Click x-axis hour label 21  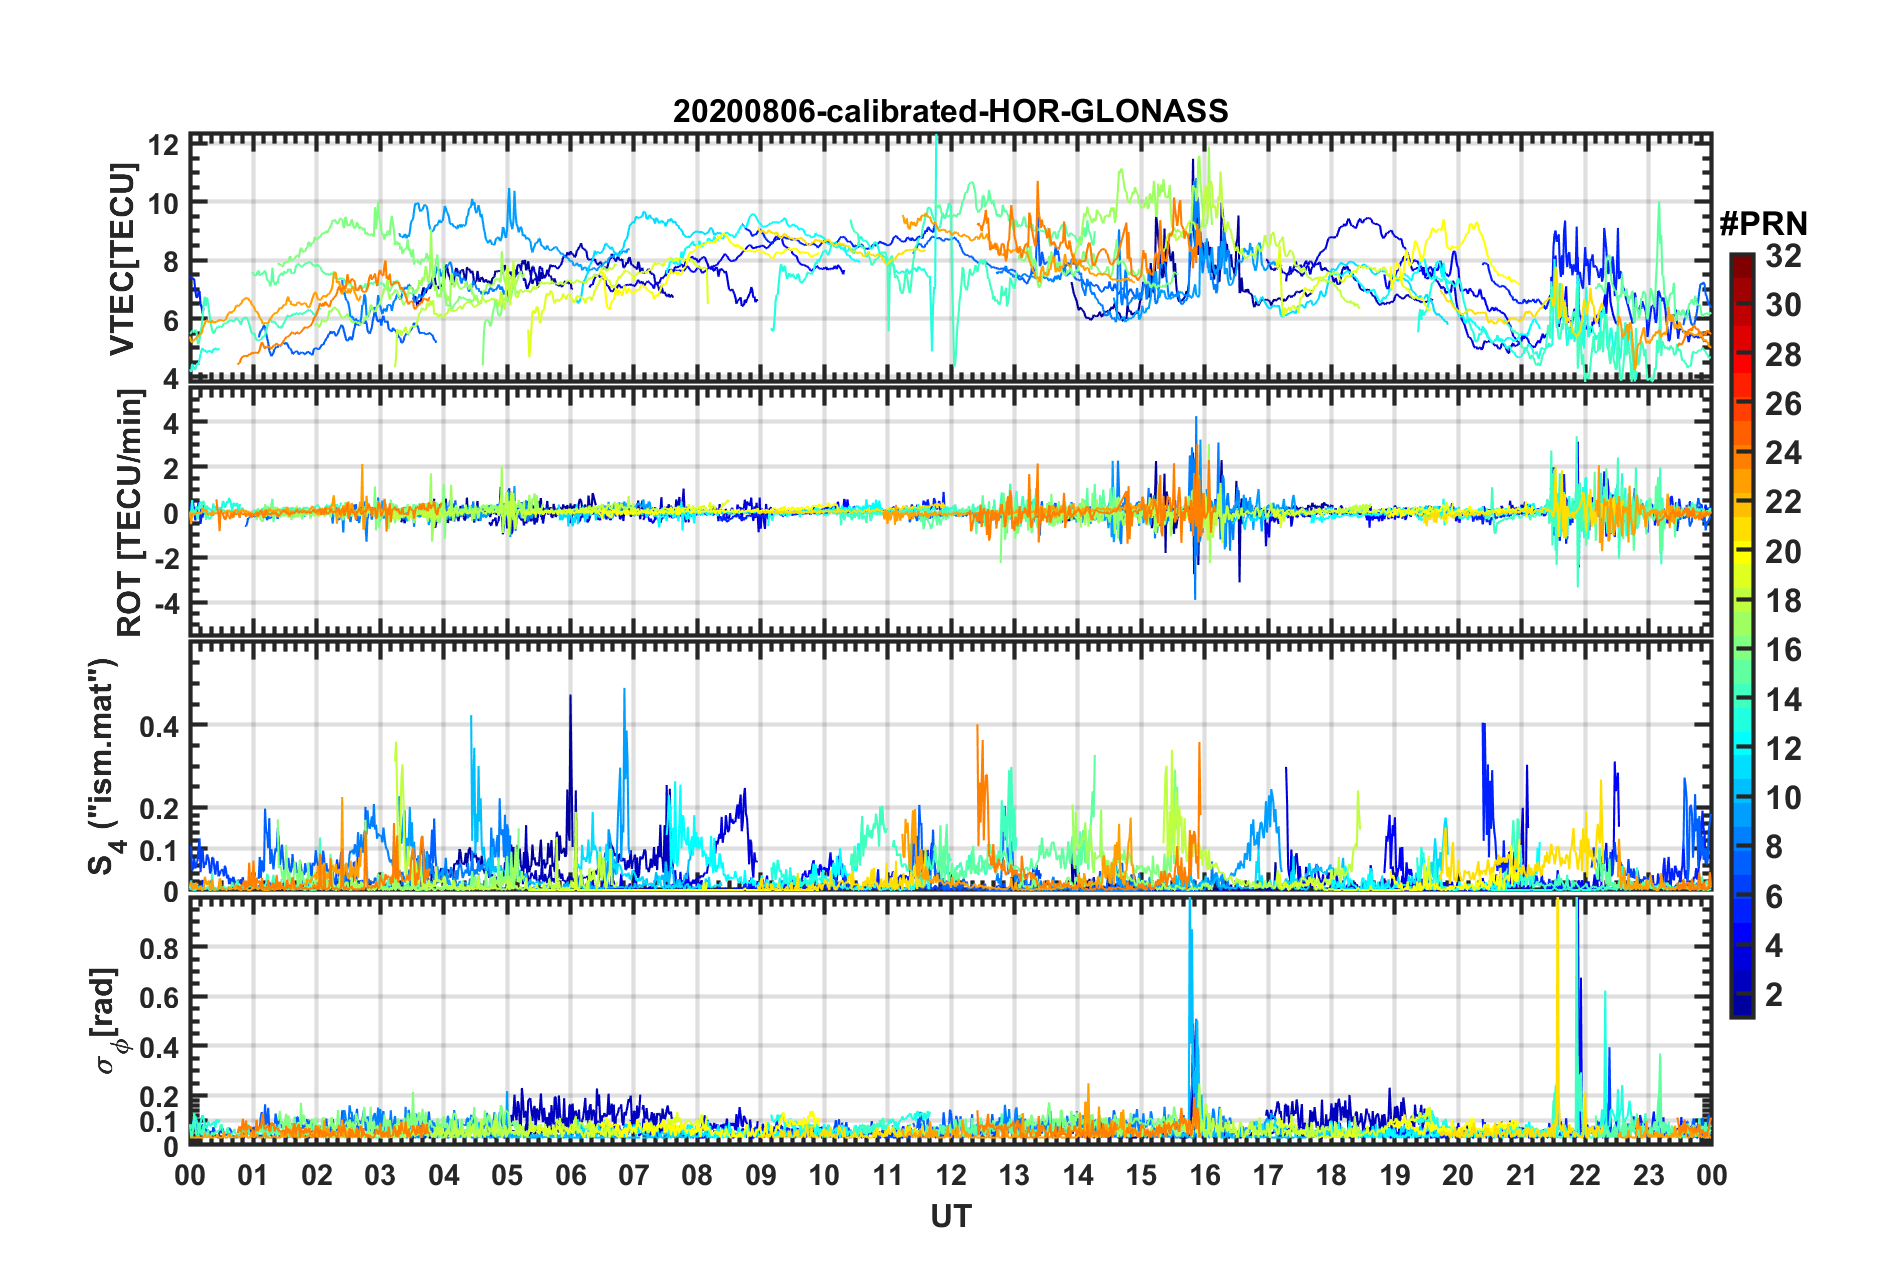pos(1522,1176)
